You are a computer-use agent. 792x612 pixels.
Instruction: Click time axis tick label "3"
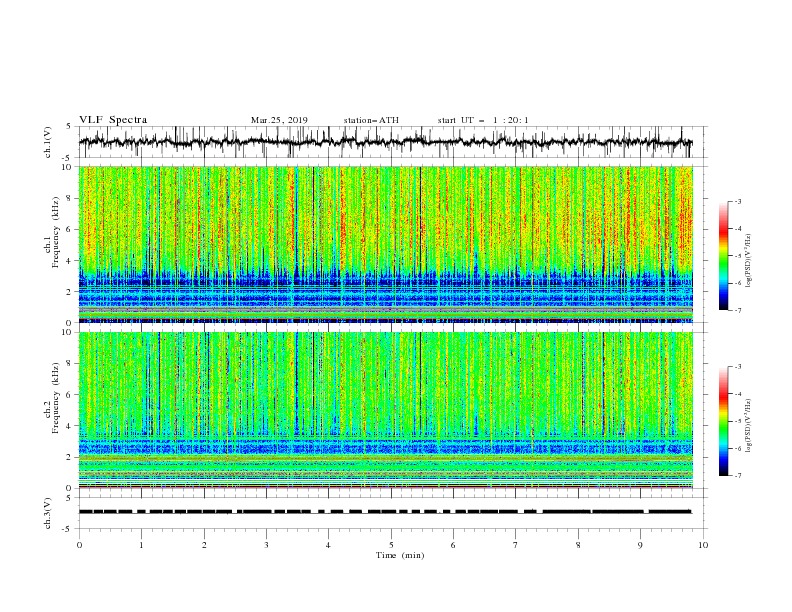tap(266, 545)
